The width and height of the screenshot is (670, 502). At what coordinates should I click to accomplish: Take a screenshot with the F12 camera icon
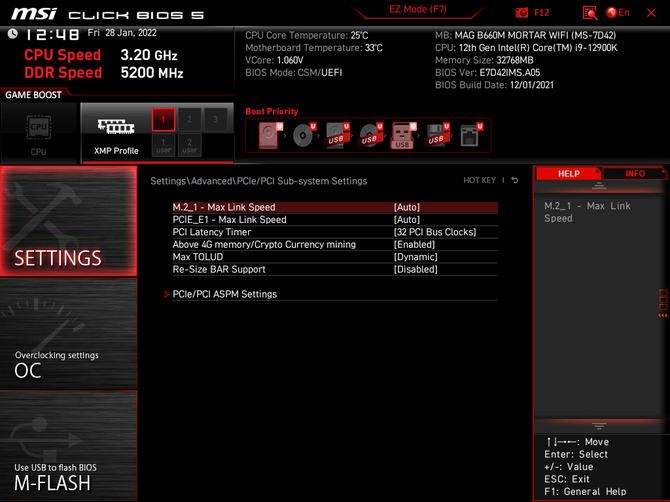521,13
